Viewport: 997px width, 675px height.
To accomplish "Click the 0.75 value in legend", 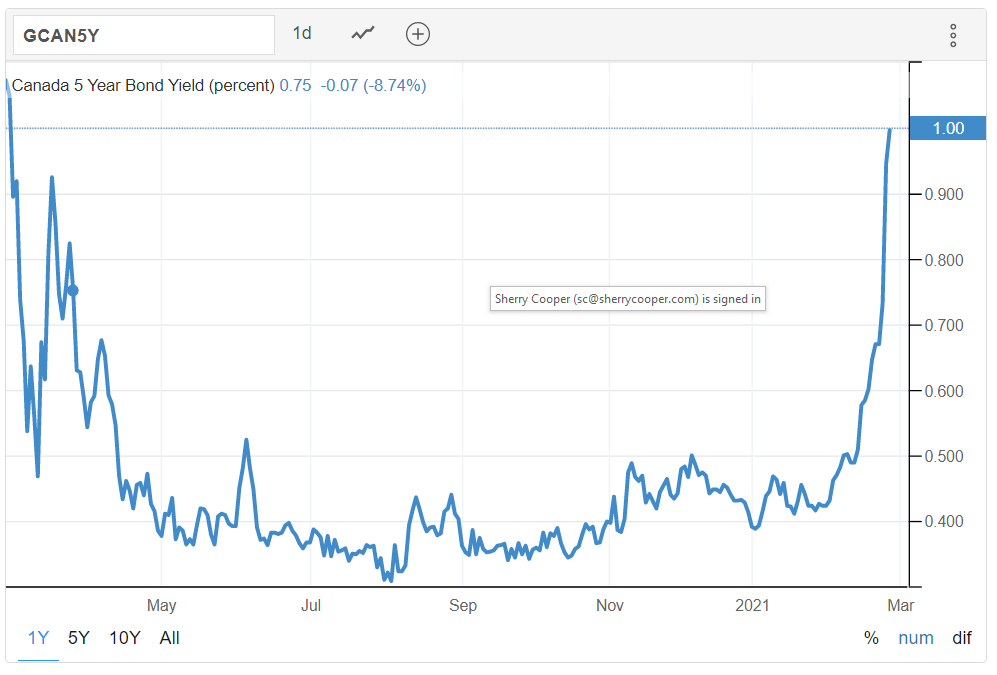I will point(296,85).
